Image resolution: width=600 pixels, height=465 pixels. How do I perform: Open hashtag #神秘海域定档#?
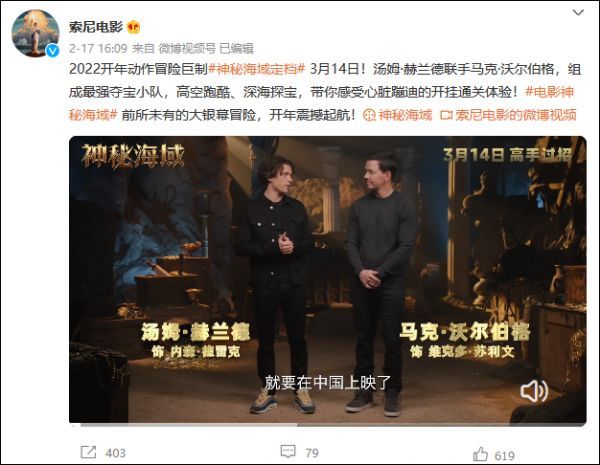point(256,69)
